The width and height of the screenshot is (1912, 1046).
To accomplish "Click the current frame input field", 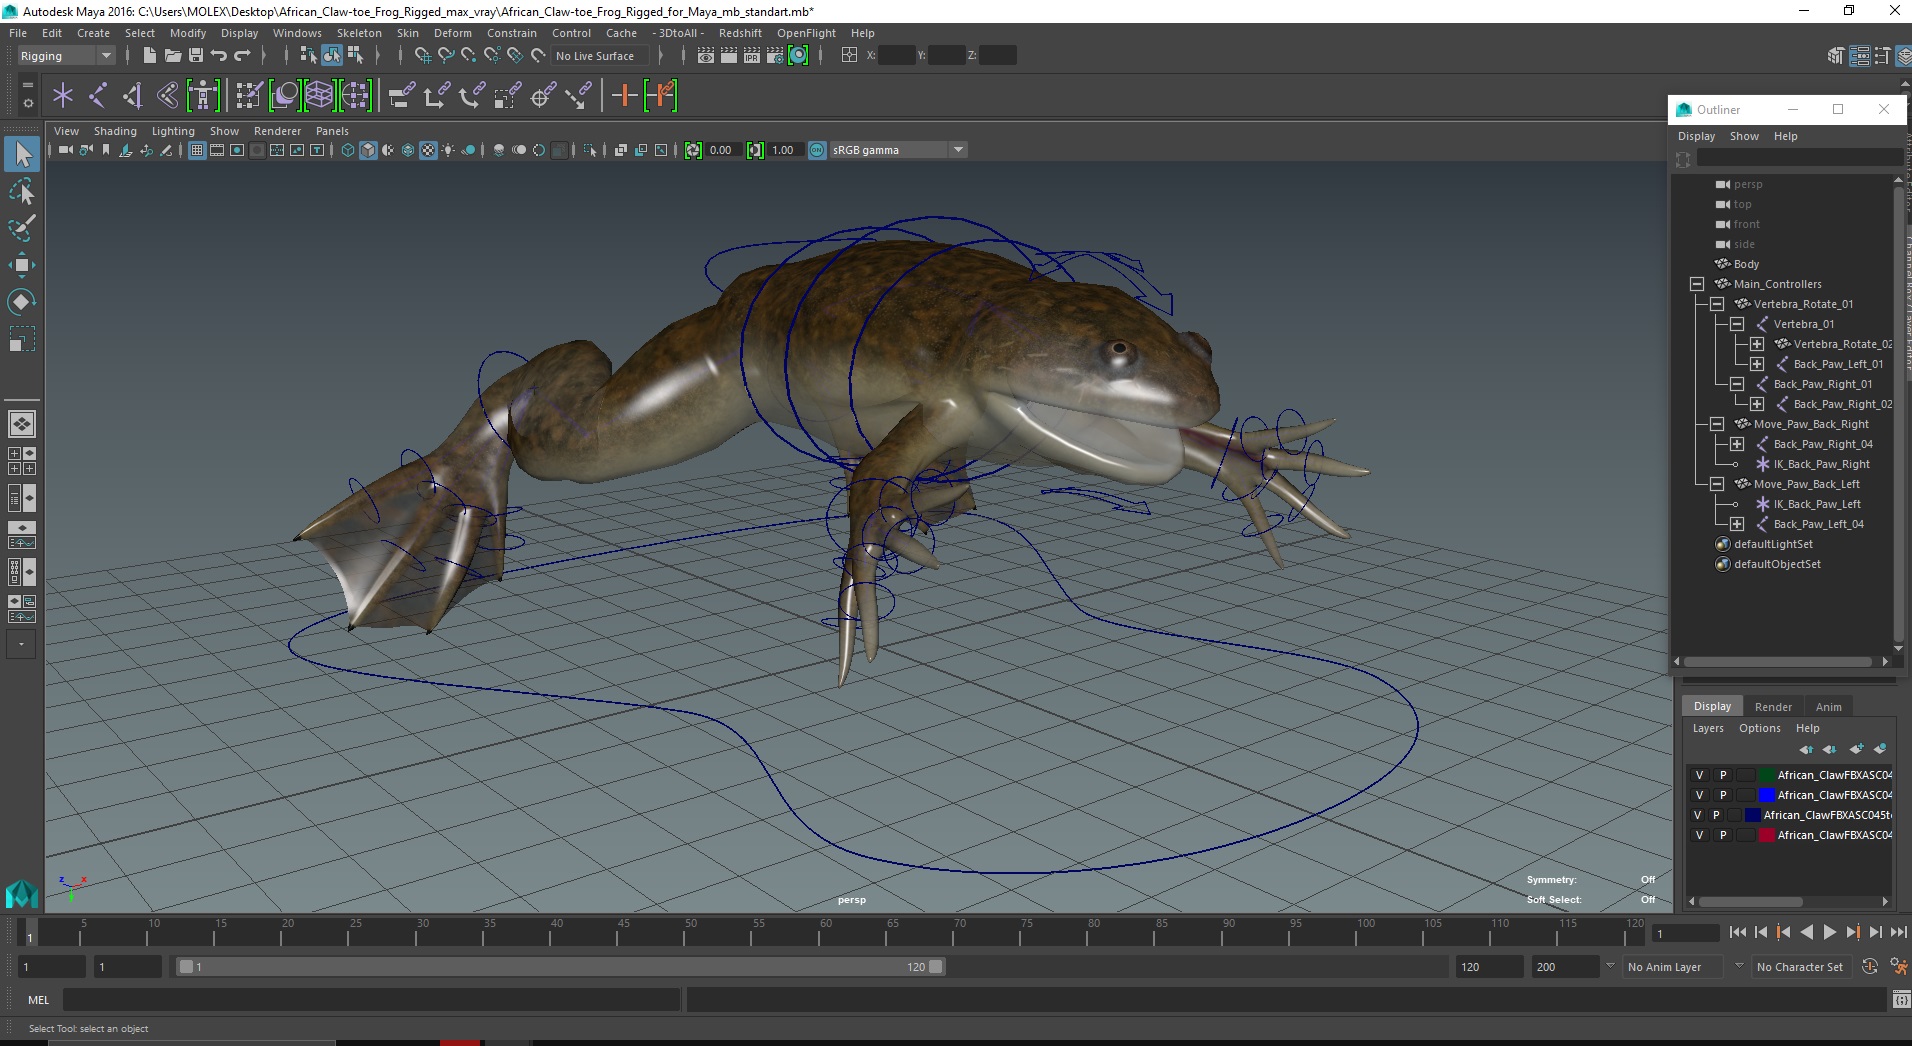I will coord(1685,933).
